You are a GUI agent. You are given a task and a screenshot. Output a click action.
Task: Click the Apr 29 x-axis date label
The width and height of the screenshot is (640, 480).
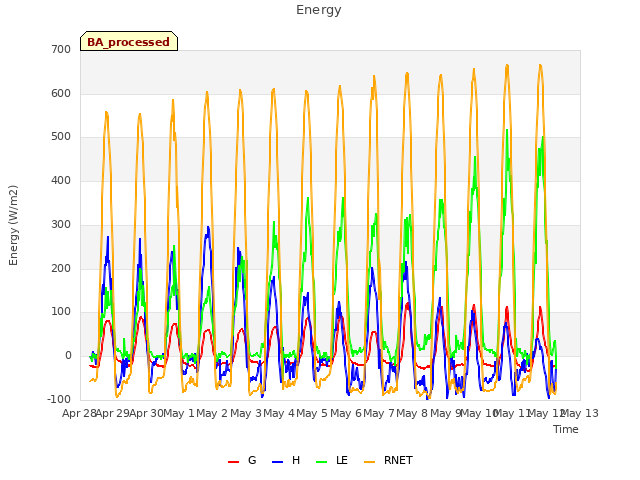click(112, 413)
